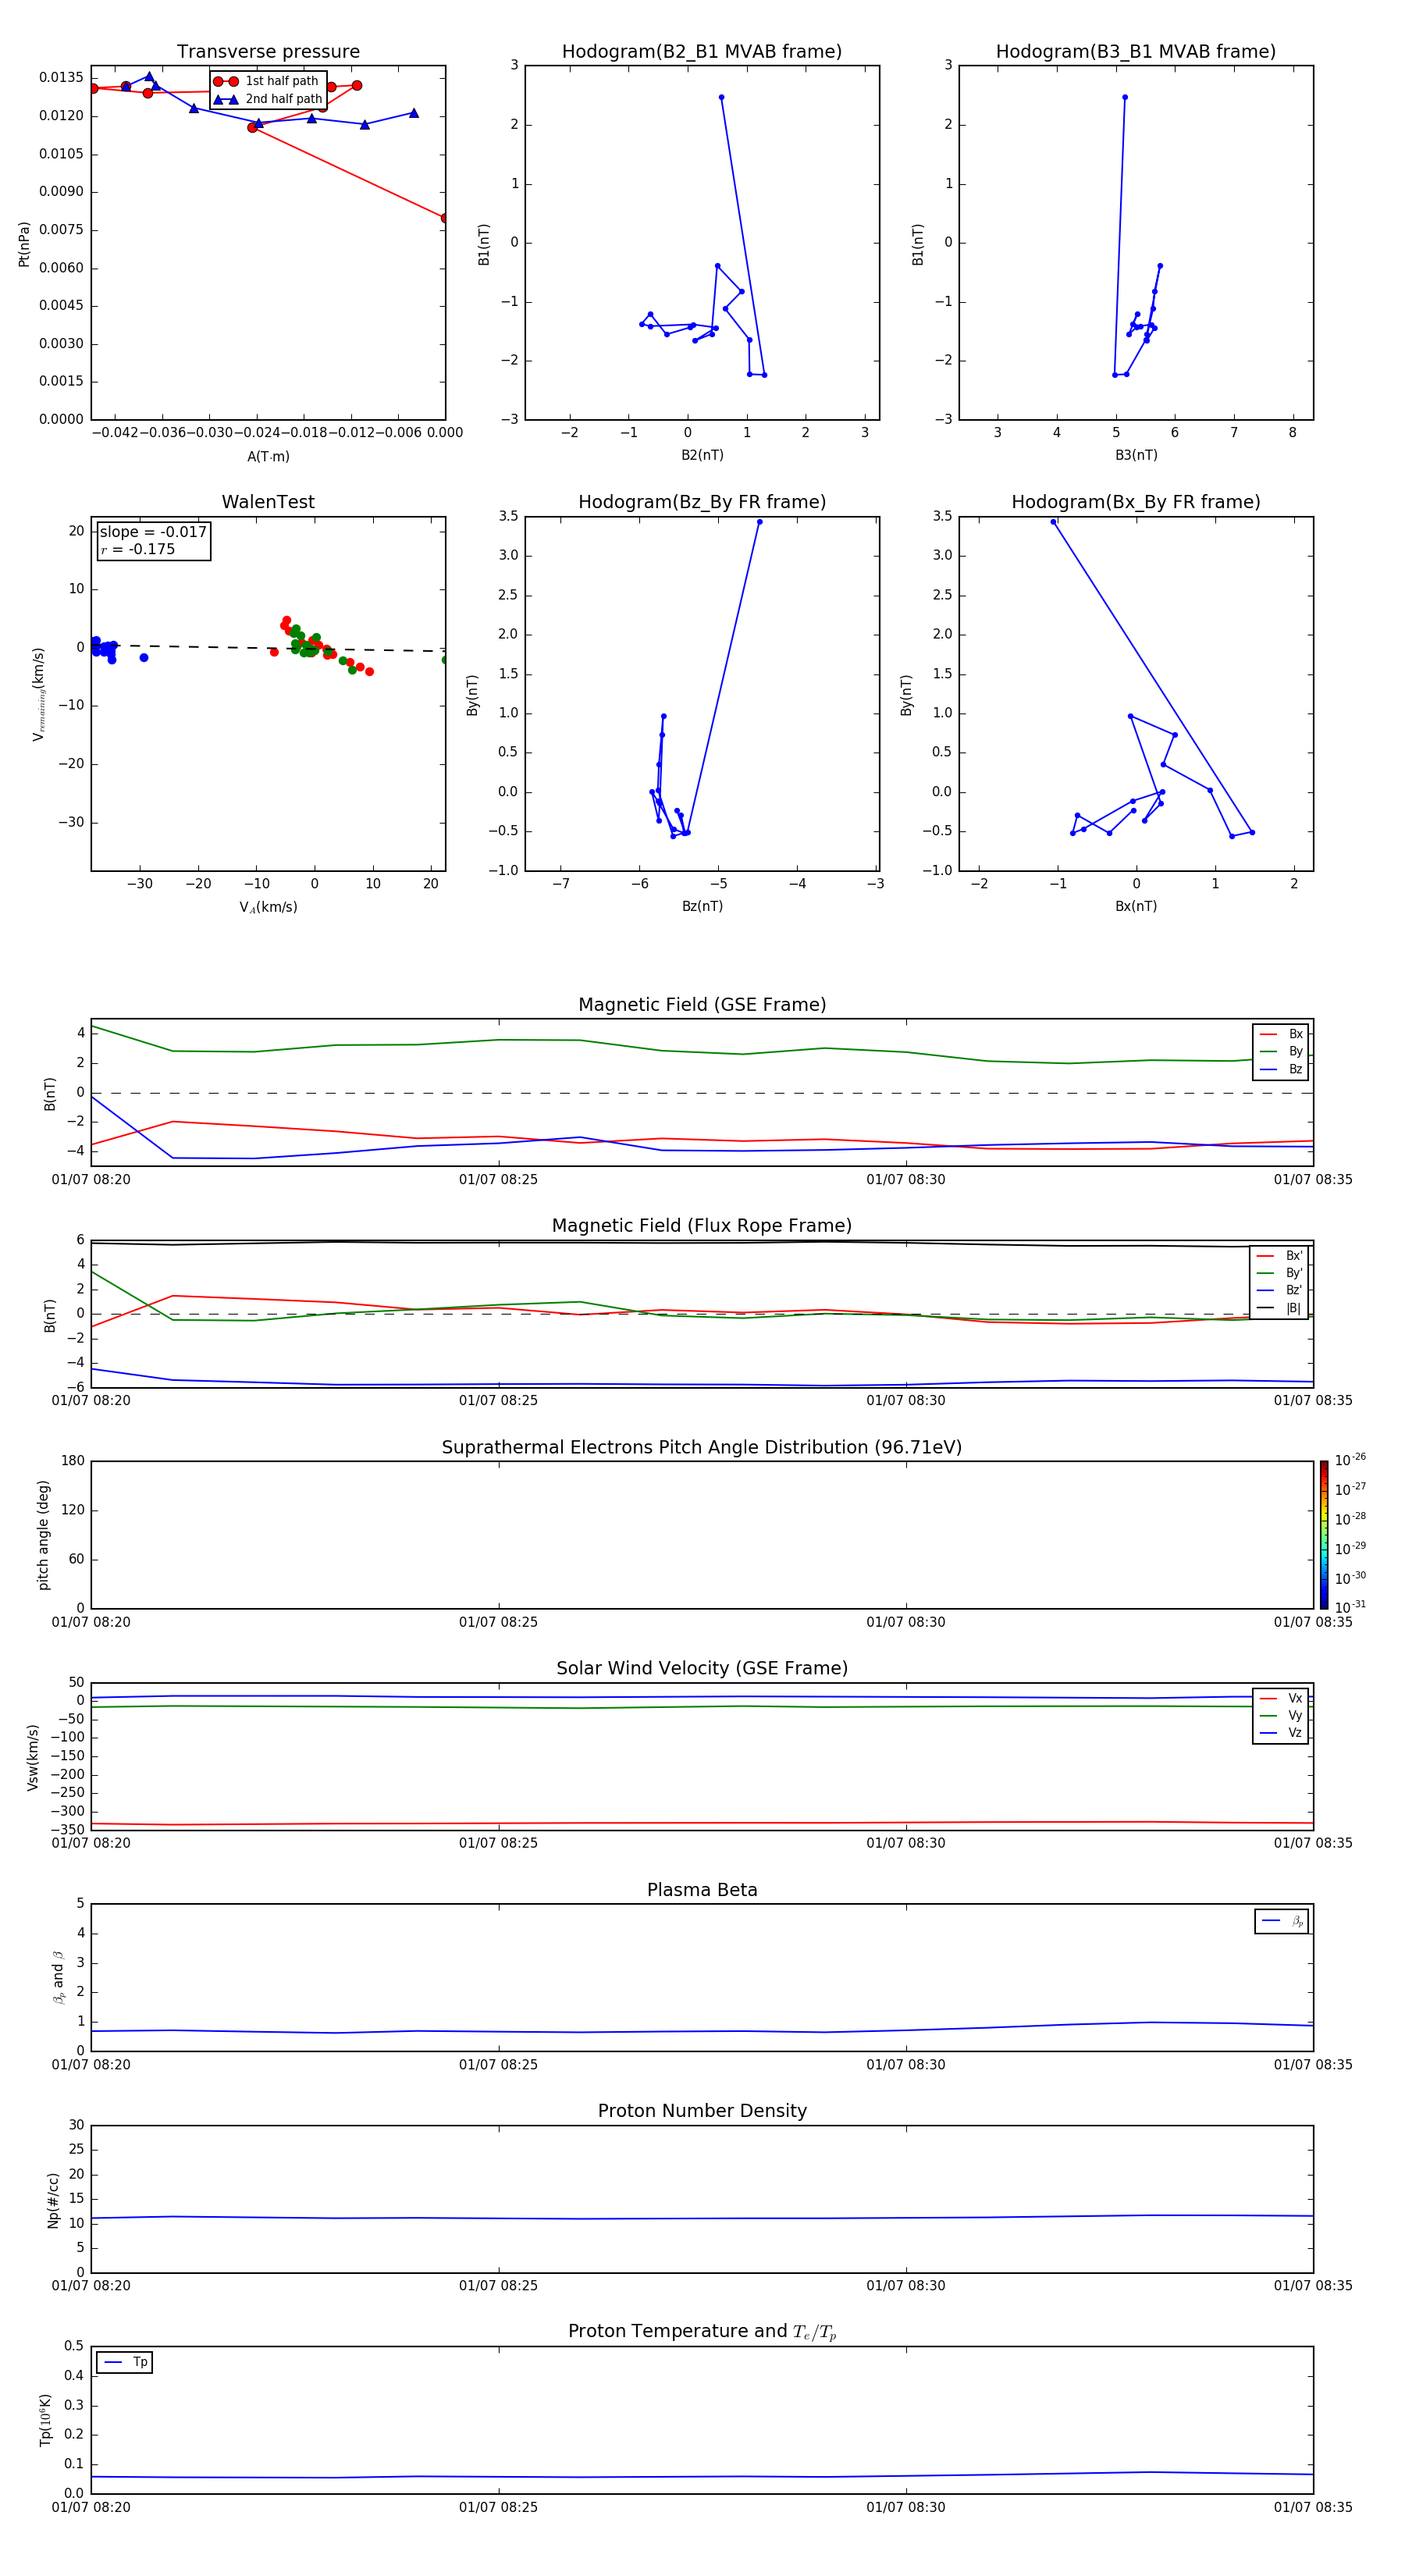Click the "WalenTest" plot title
This screenshot has width=1405, height=2576.
click(268, 502)
